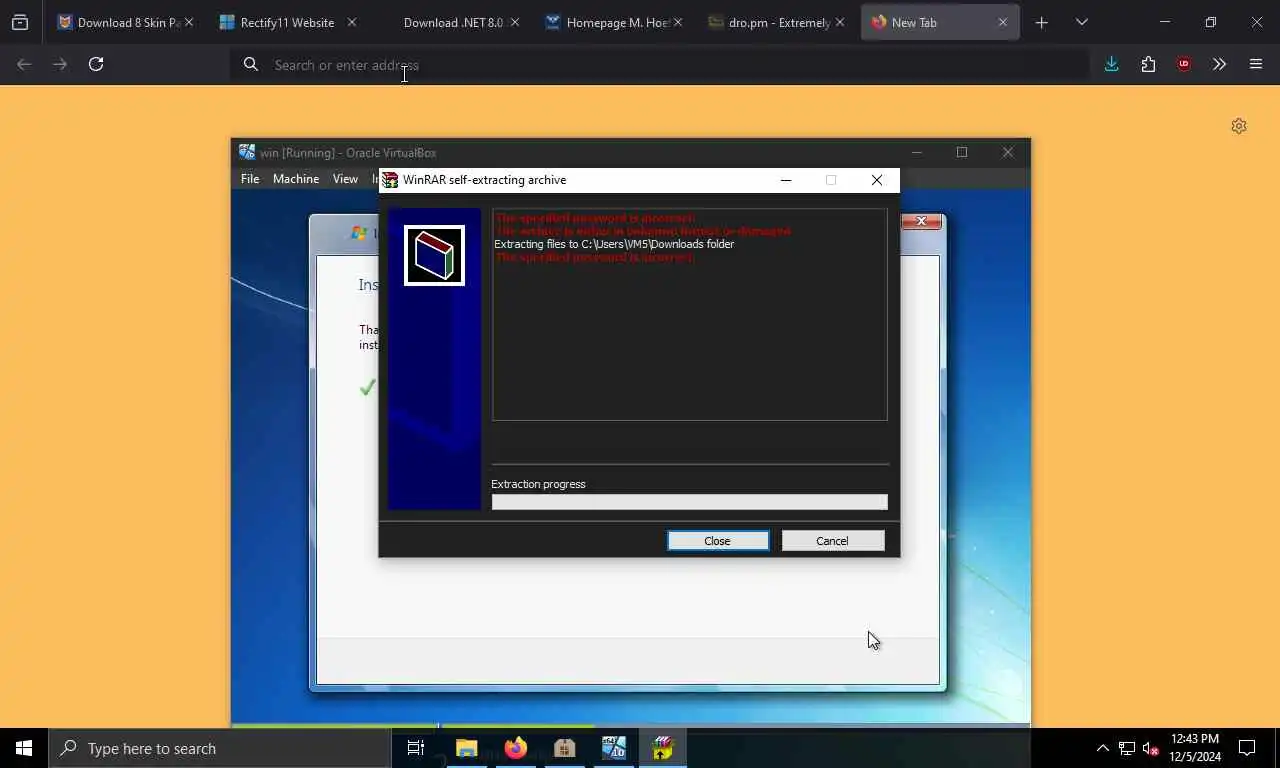Screen dimensions: 1280x768
Task: Click the Type here to search box
Action: (219, 748)
